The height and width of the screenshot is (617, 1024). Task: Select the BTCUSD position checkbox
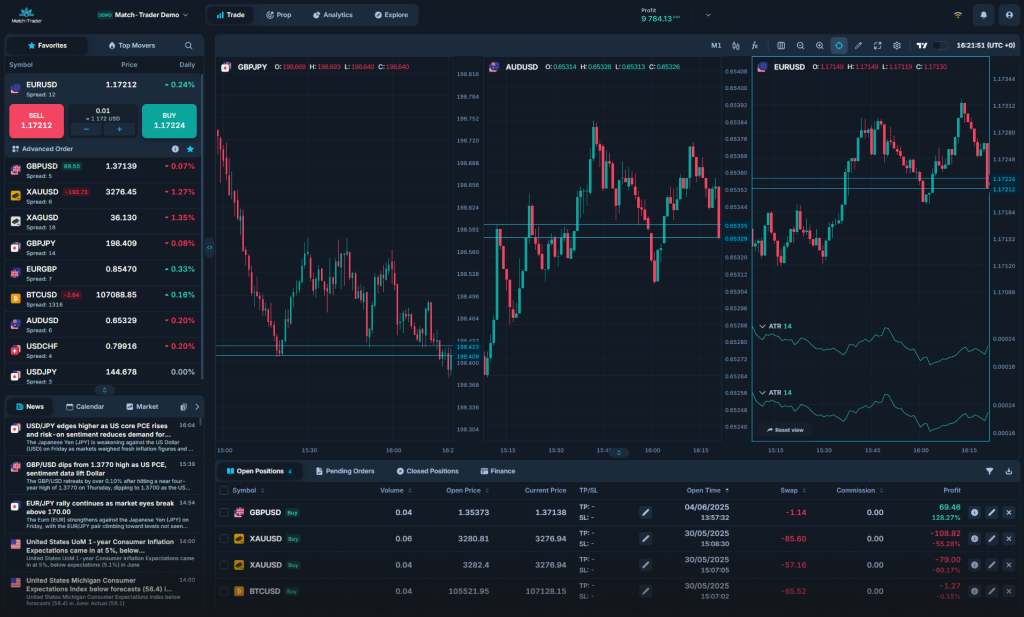[x=224, y=591]
